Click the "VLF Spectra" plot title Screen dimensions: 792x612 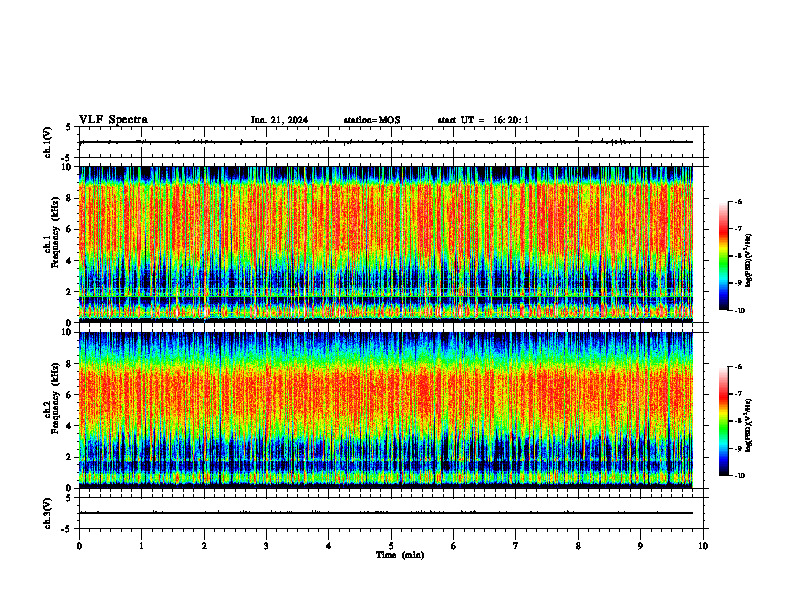pyautogui.click(x=113, y=120)
